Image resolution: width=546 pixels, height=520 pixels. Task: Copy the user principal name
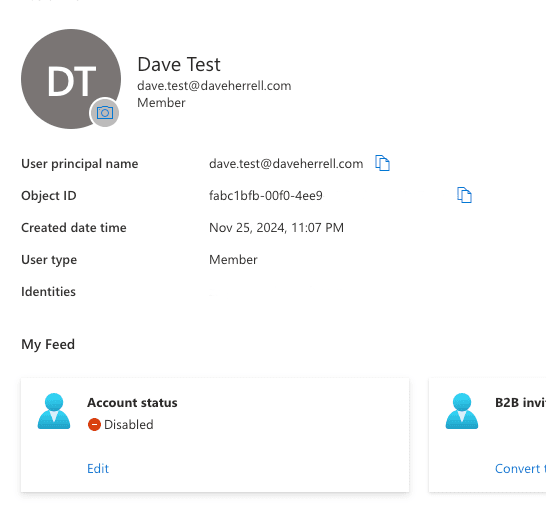tap(382, 163)
